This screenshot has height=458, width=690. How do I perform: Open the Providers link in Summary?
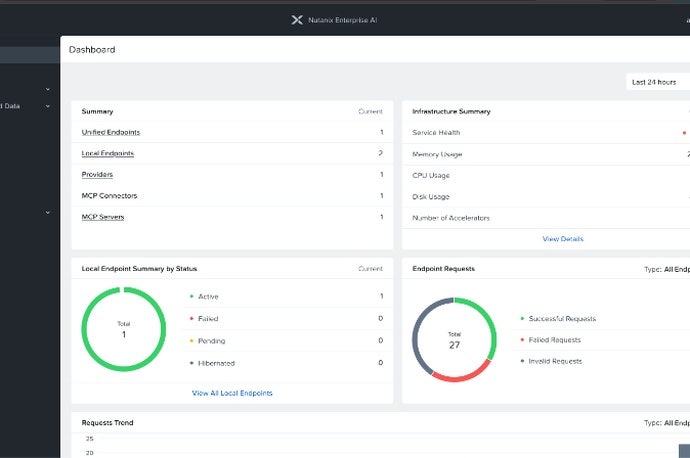[97, 174]
